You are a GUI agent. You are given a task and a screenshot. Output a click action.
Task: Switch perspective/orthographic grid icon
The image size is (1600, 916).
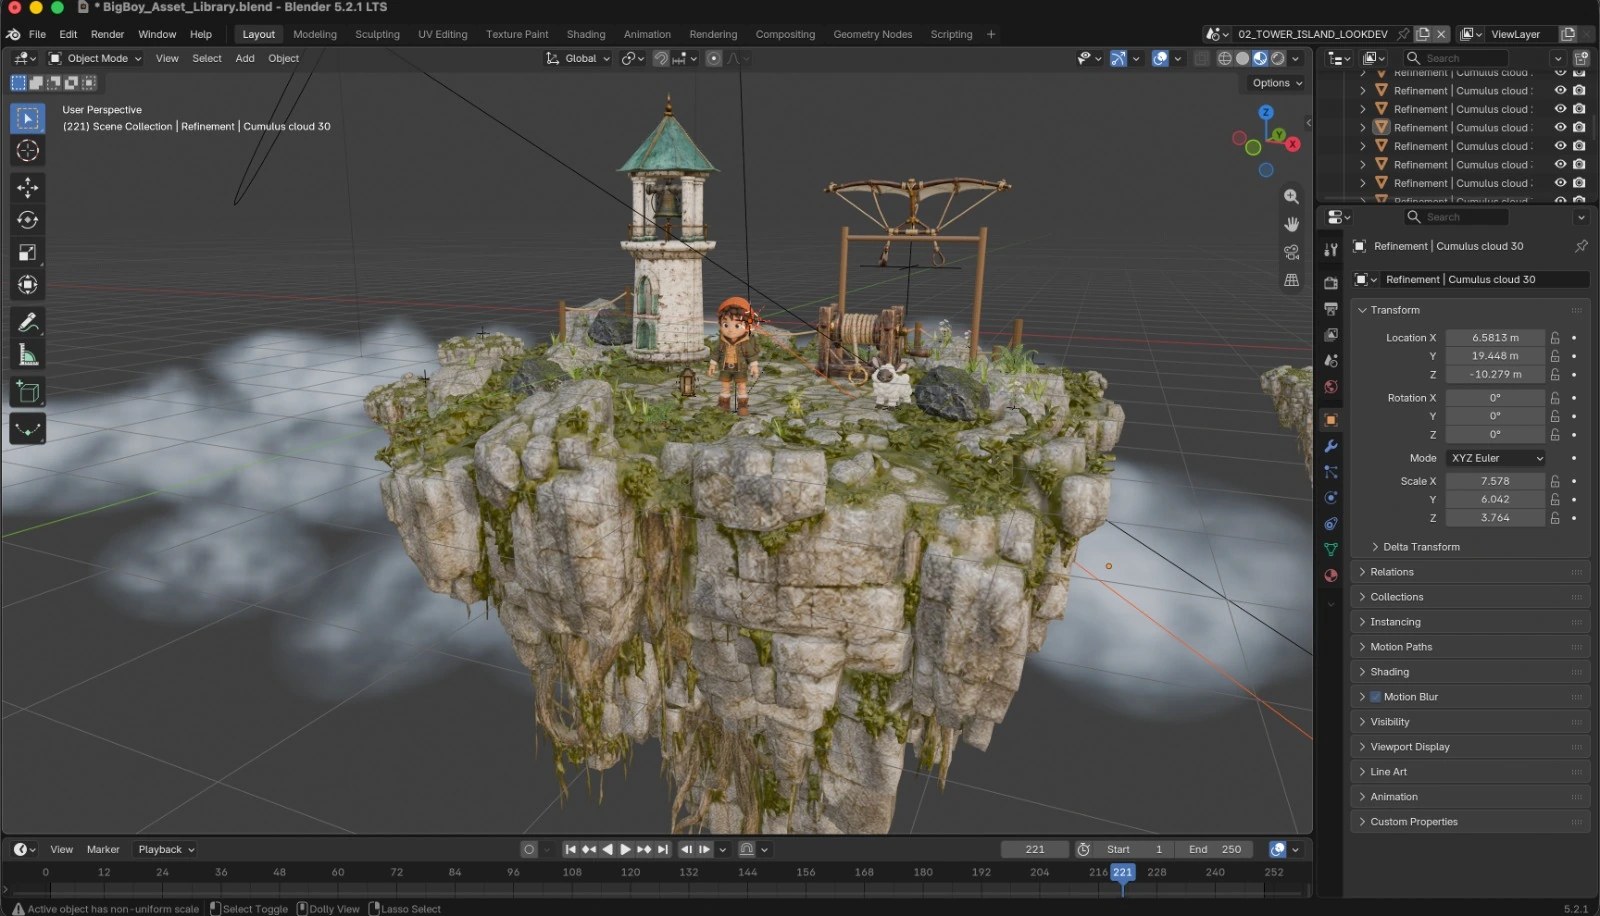[1292, 280]
